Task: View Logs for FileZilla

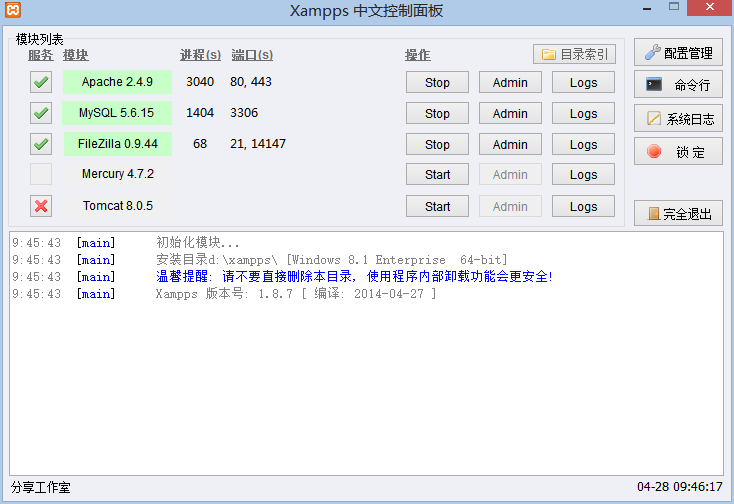Action: point(583,145)
